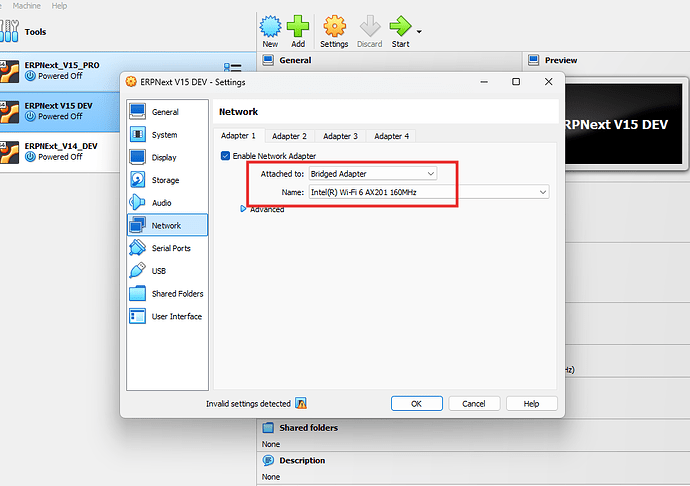The height and width of the screenshot is (486, 690).
Task: Select the ERPNext V15 DEV virtual machine
Action: point(60,111)
